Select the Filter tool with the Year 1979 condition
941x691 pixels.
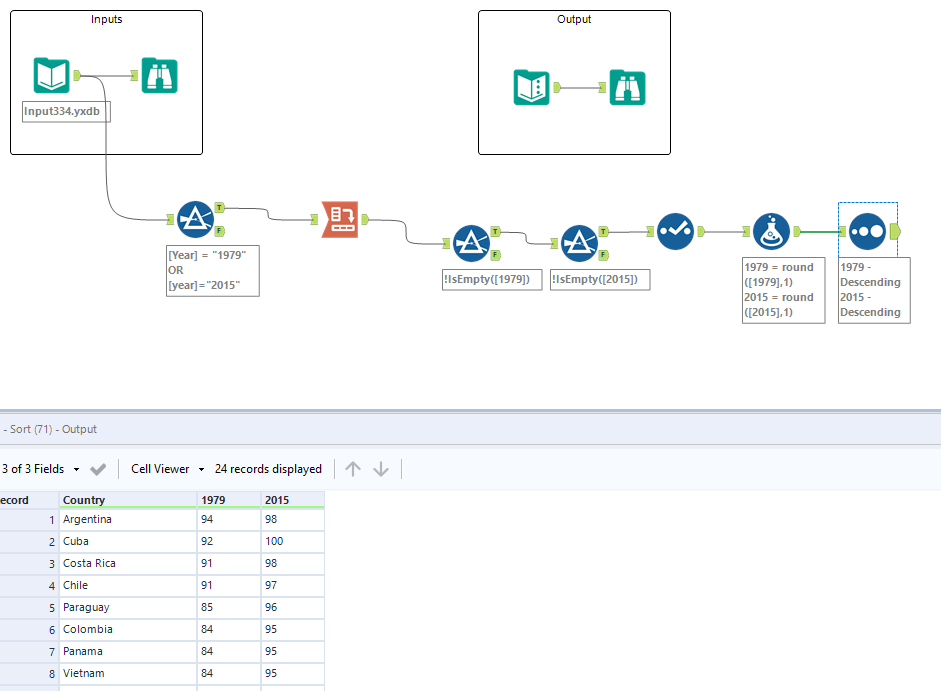(197, 219)
